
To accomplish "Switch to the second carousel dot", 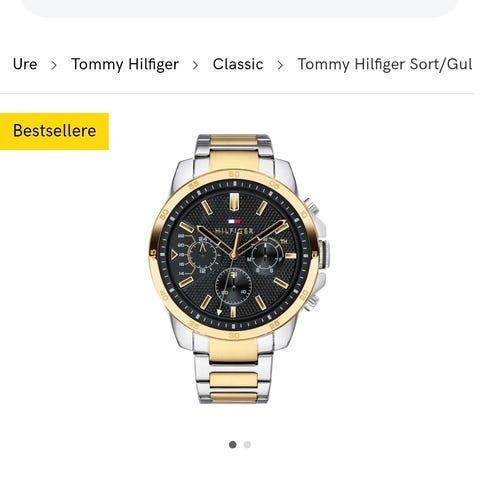I will [247, 444].
